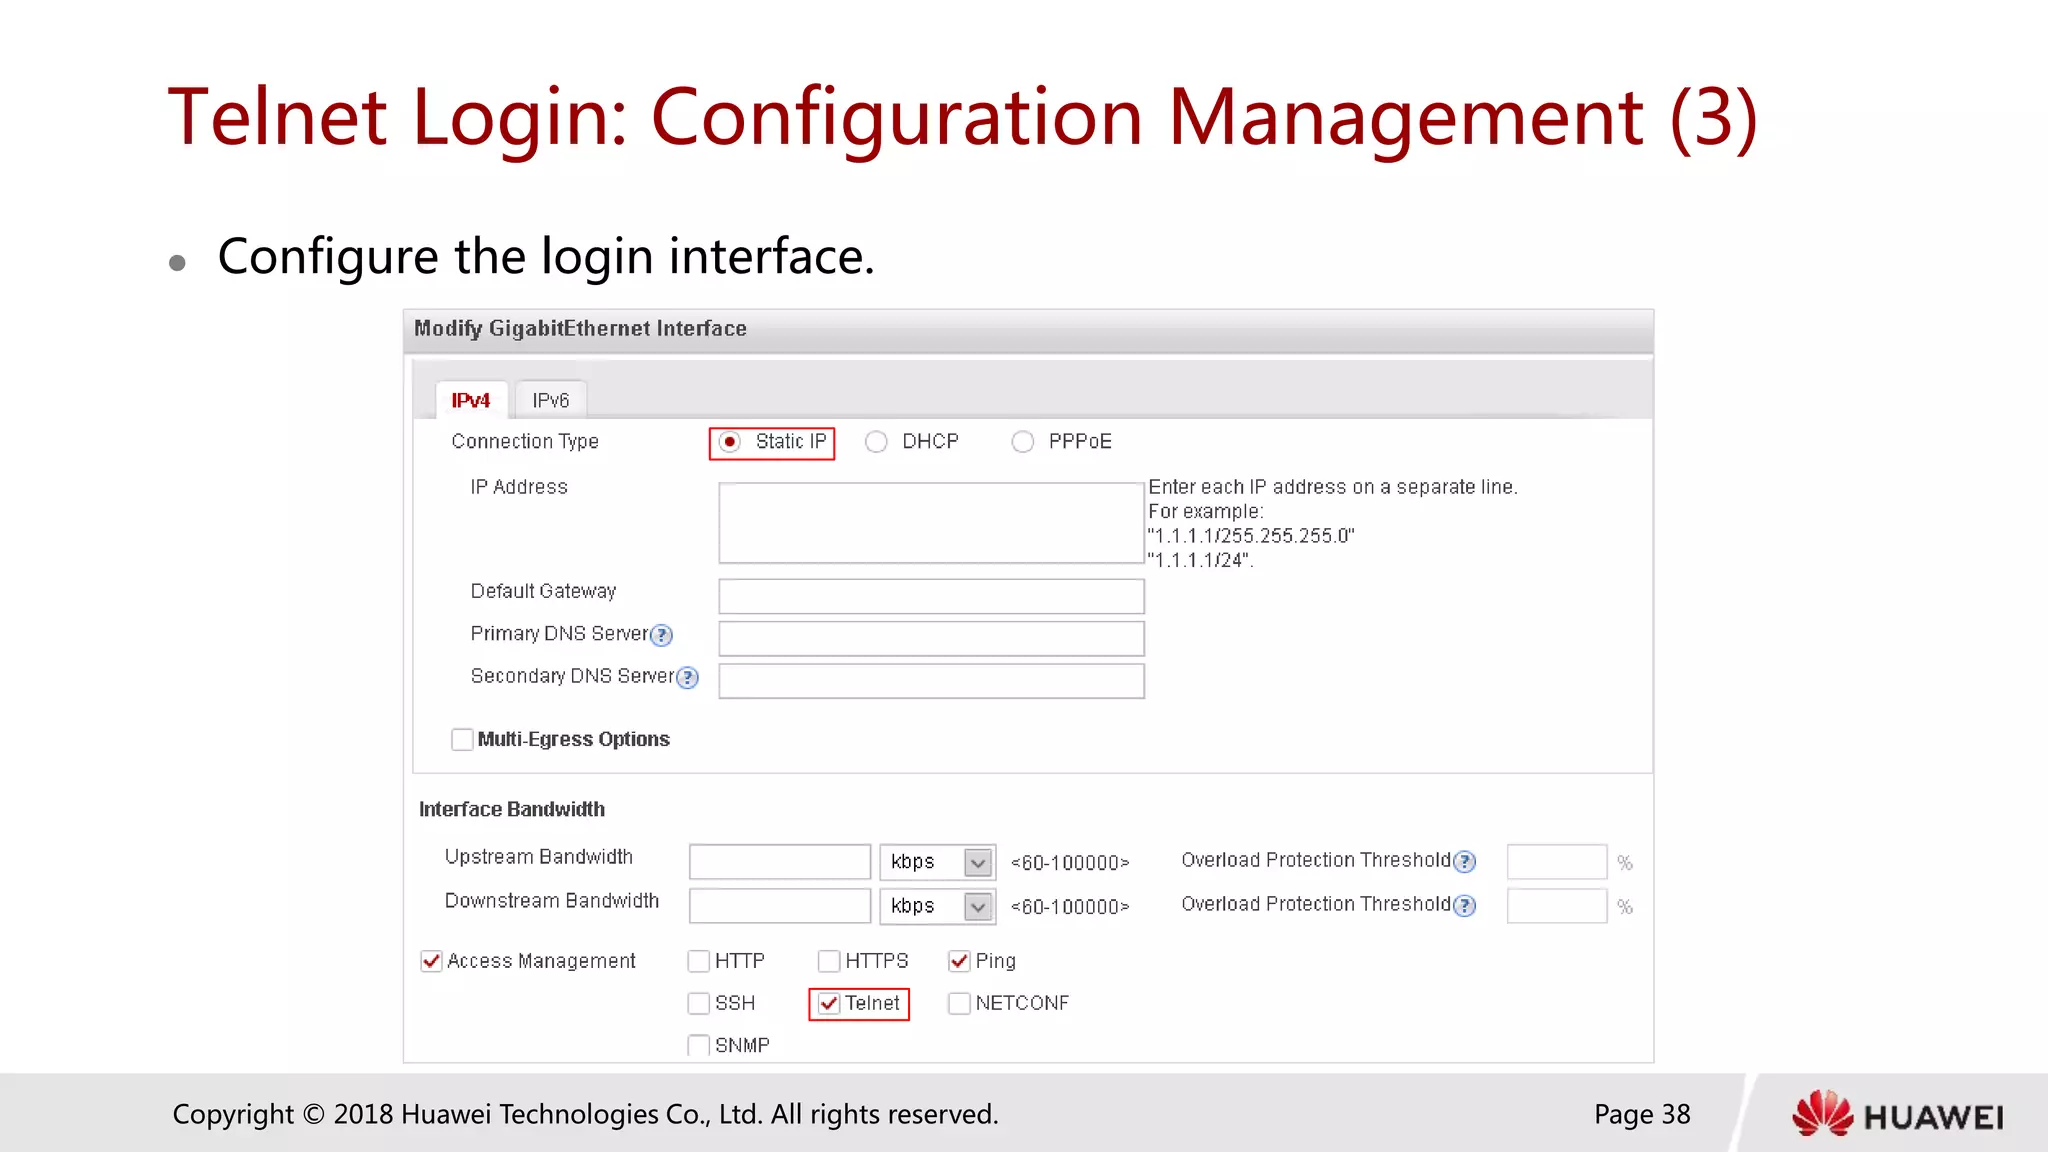2048x1152 pixels.
Task: Click the Interface Bandwidth section heading
Action: pos(512,809)
